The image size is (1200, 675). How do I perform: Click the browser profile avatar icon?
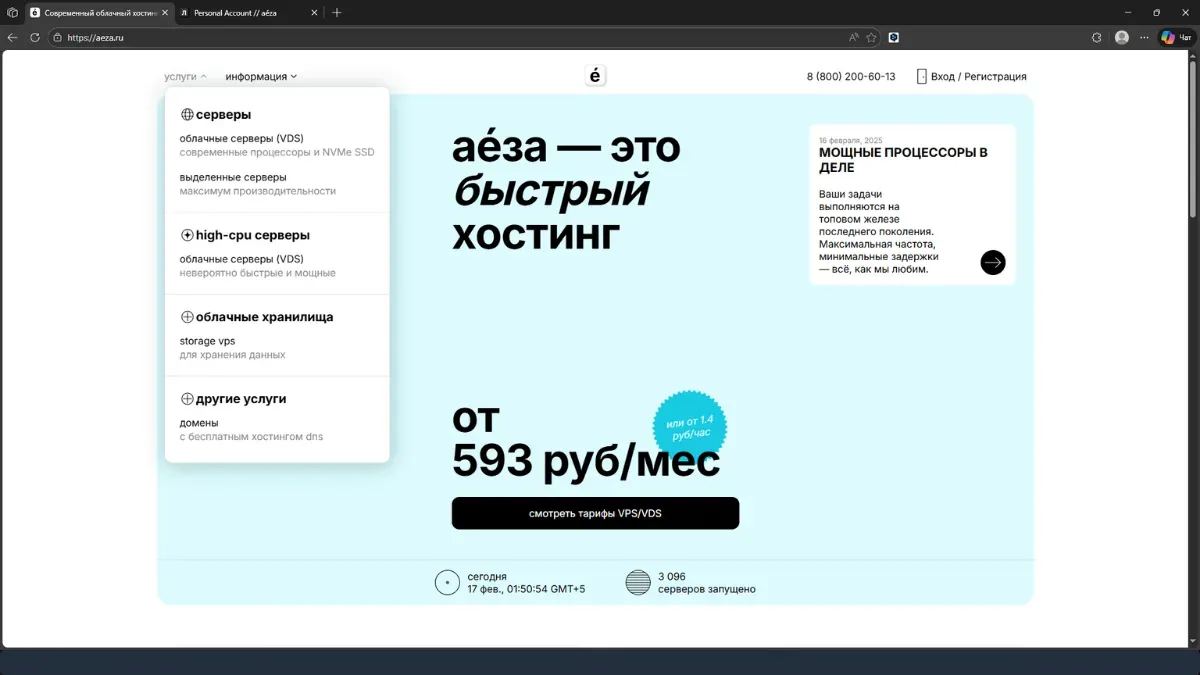tap(1121, 37)
